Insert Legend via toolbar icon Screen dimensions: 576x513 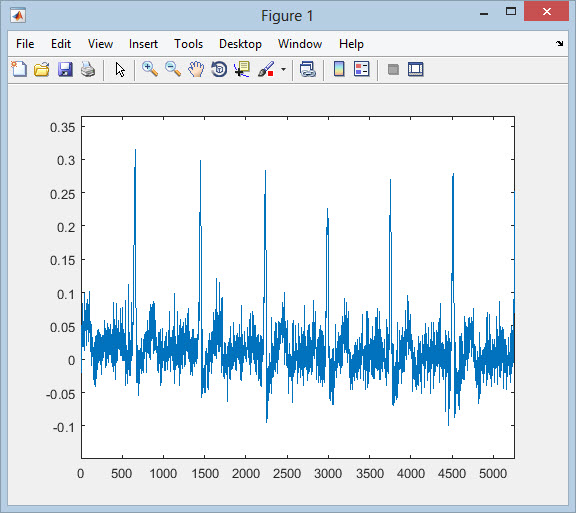[x=361, y=69]
